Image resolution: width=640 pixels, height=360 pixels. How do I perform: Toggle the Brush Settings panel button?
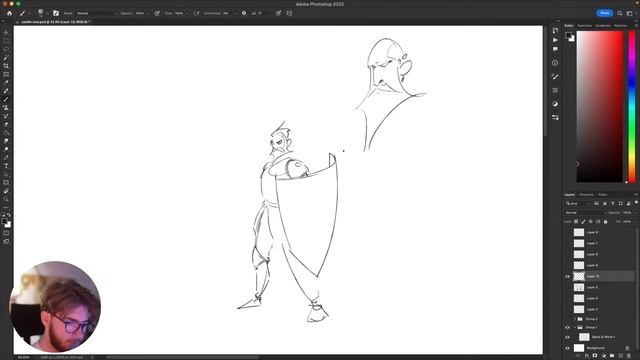[56, 13]
